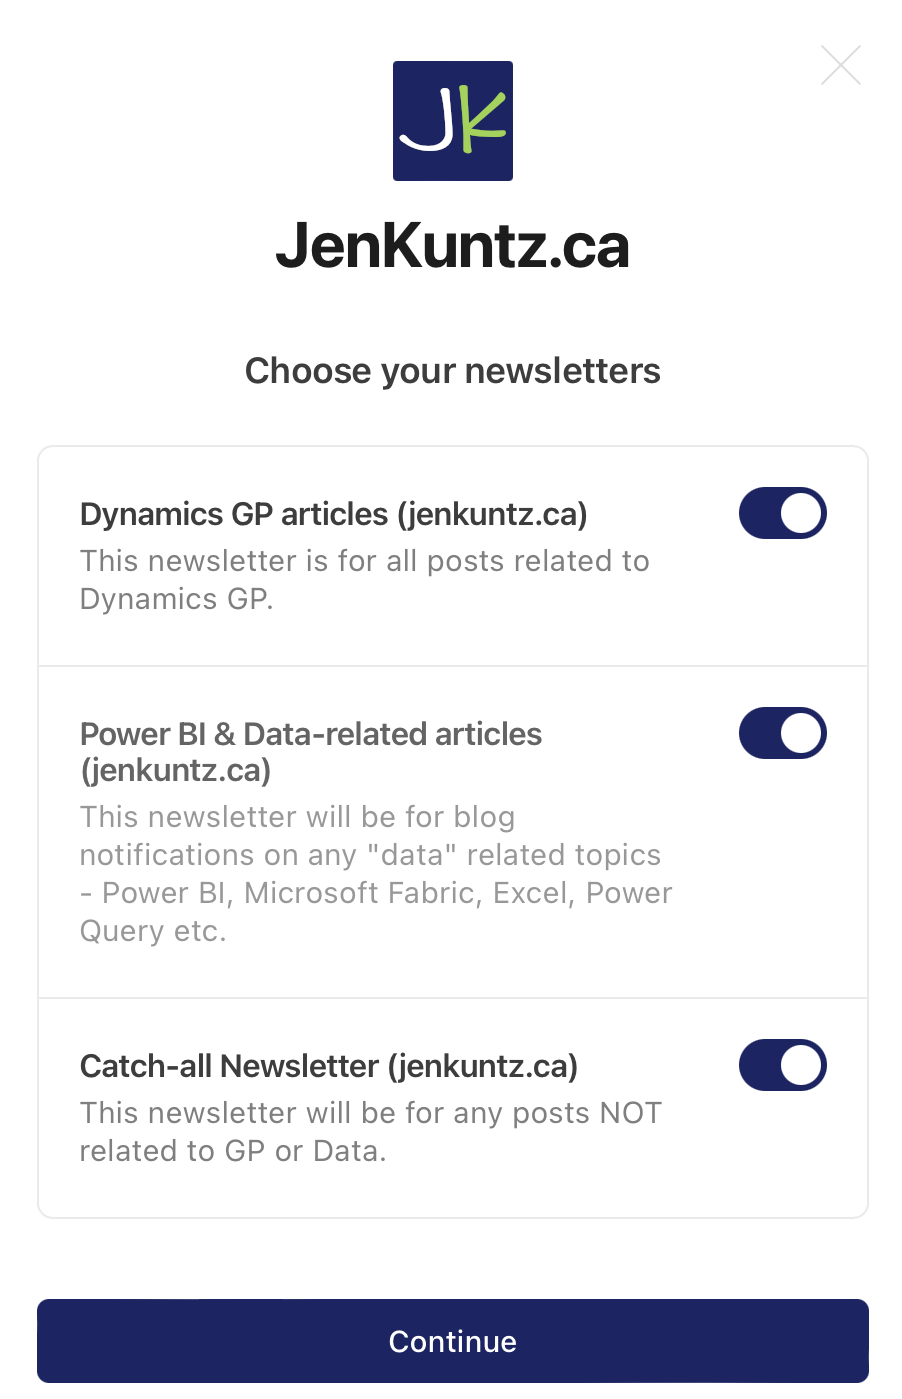This screenshot has width=902, height=1399.
Task: Click the white knob on Dynamics GP toggle
Action: tap(801, 513)
